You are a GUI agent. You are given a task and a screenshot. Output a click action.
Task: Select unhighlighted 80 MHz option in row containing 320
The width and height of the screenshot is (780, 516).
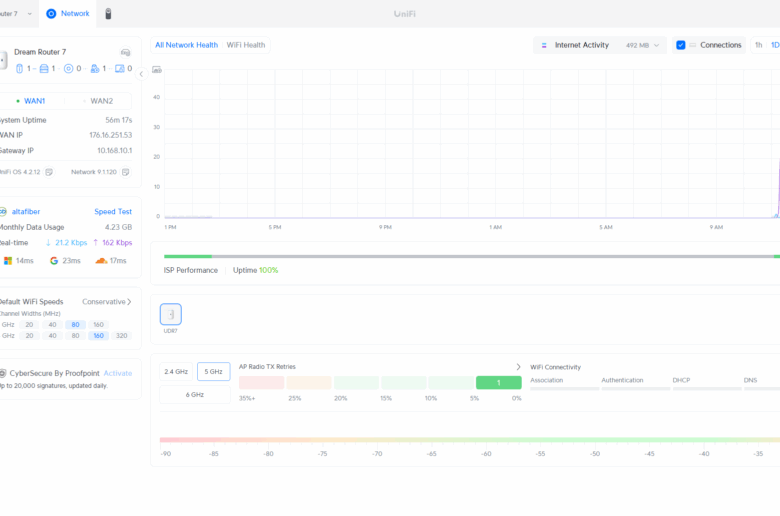(75, 335)
